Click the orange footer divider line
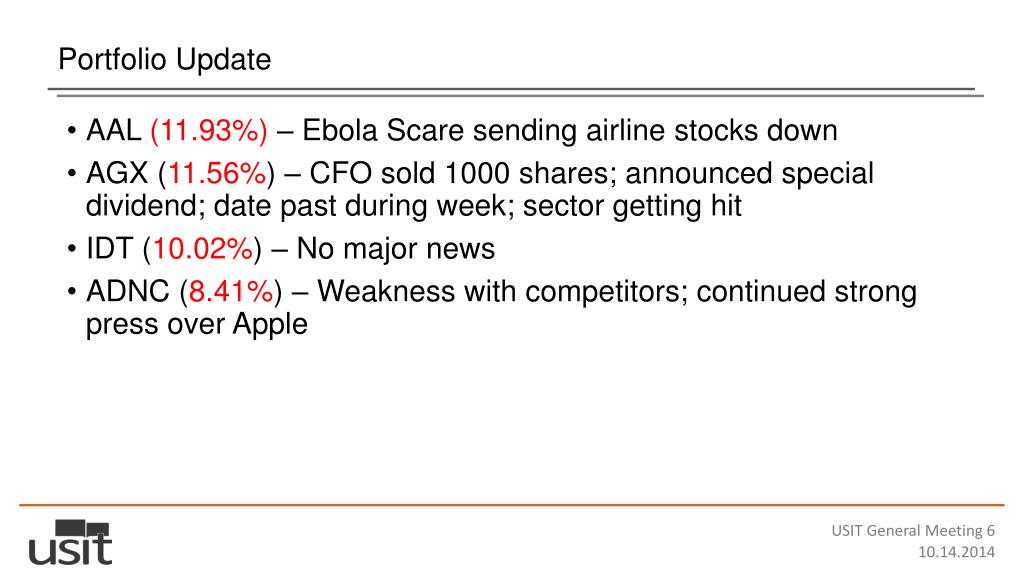 pos(512,505)
